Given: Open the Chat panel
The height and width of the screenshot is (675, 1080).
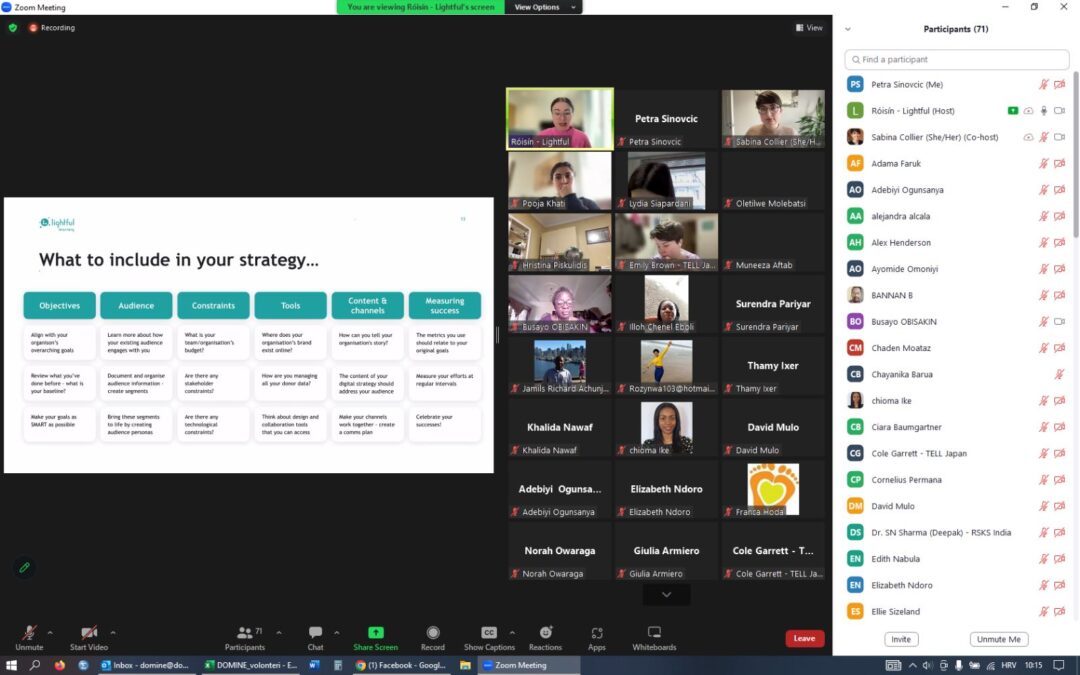Looking at the screenshot, I should point(315,633).
